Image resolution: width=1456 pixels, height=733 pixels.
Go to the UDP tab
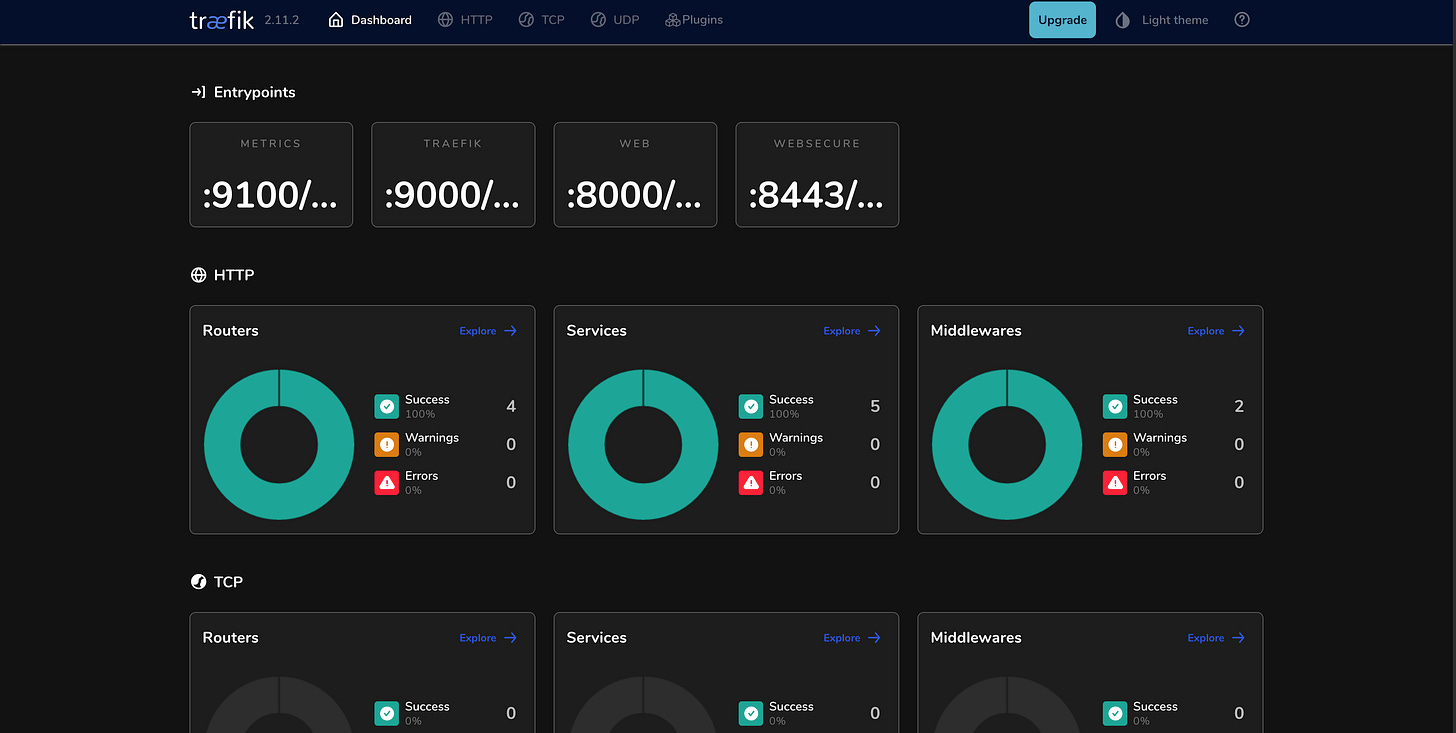[x=614, y=20]
